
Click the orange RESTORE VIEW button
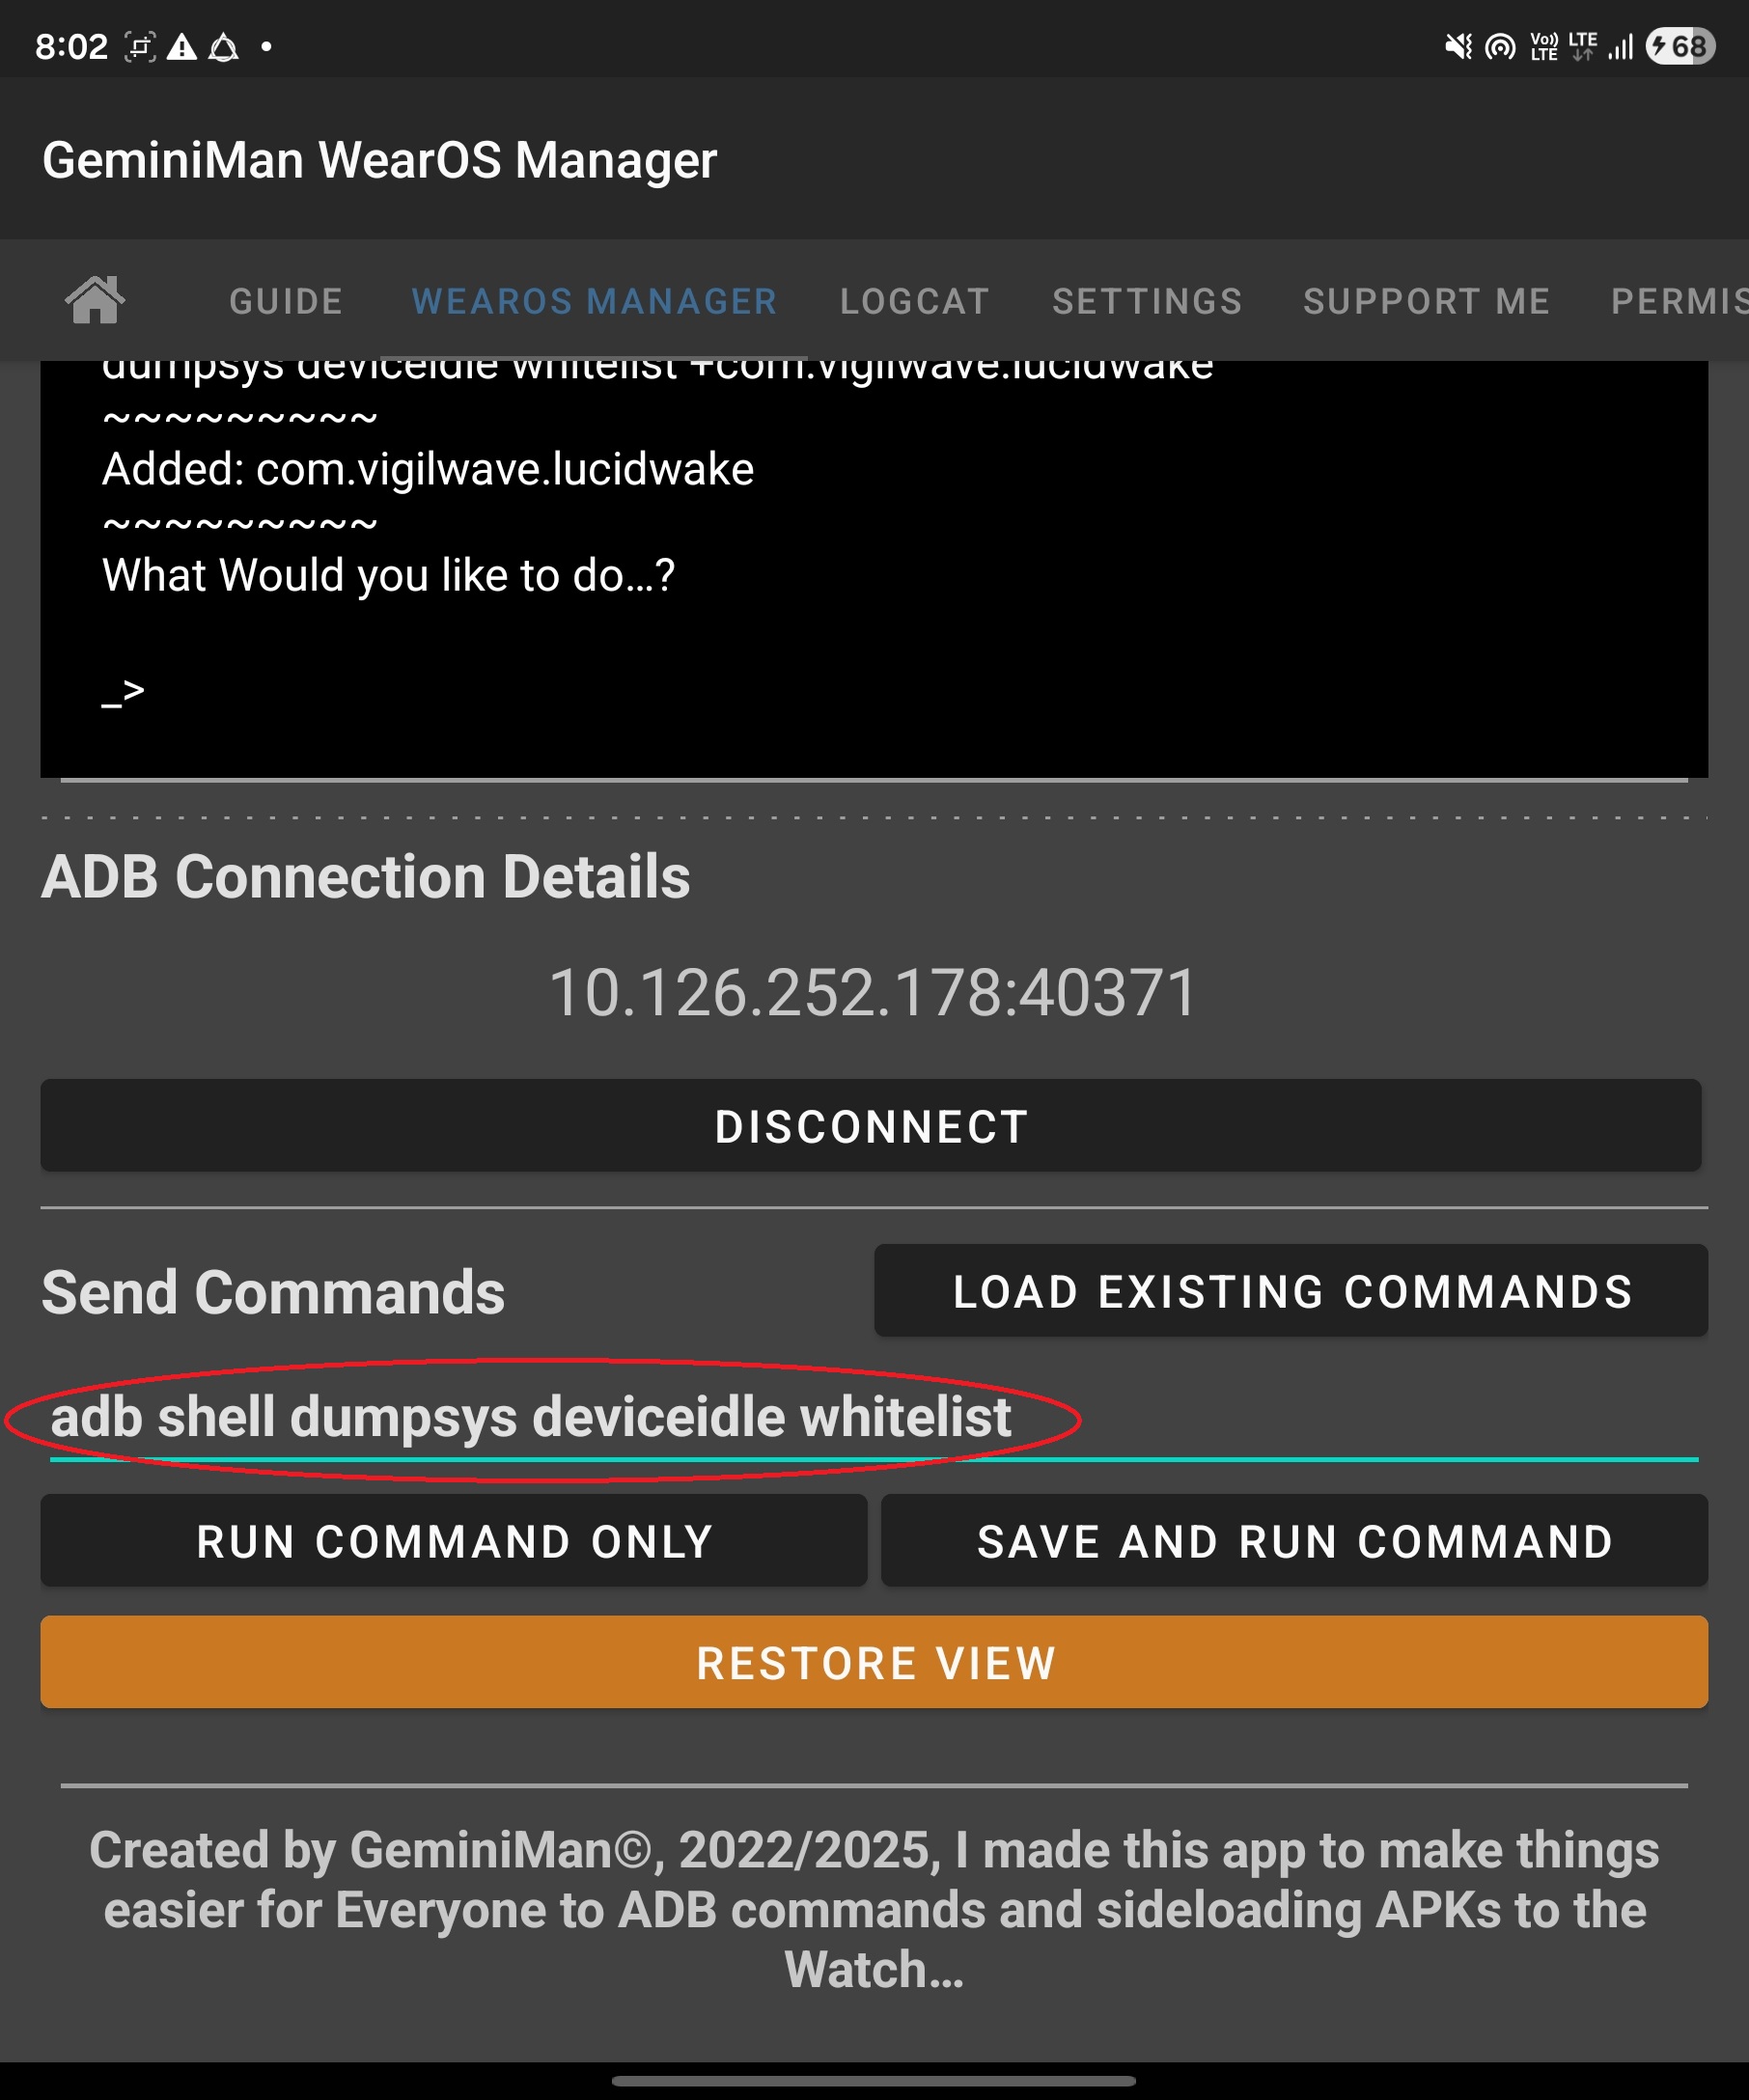874,1663
